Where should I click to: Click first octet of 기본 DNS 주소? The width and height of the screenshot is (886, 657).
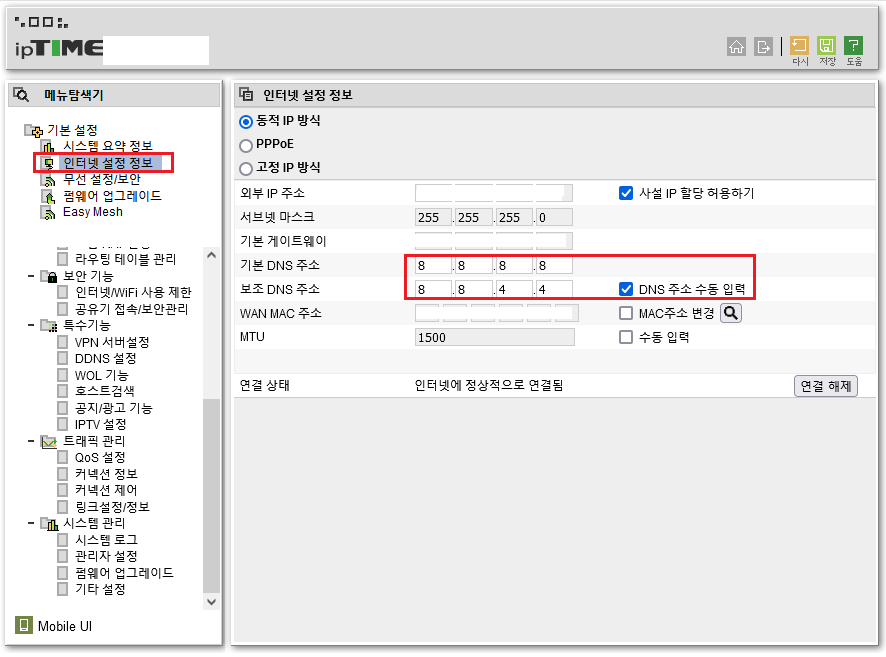click(433, 266)
